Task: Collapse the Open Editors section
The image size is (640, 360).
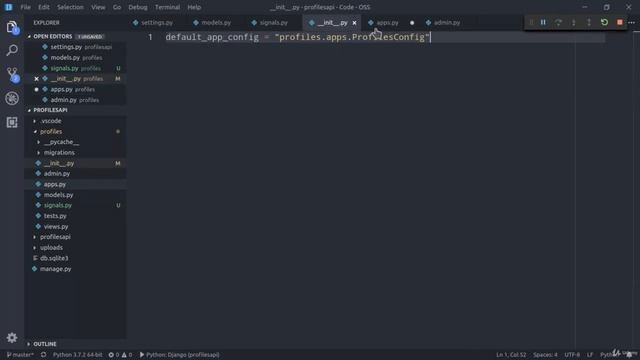Action: coord(52,36)
